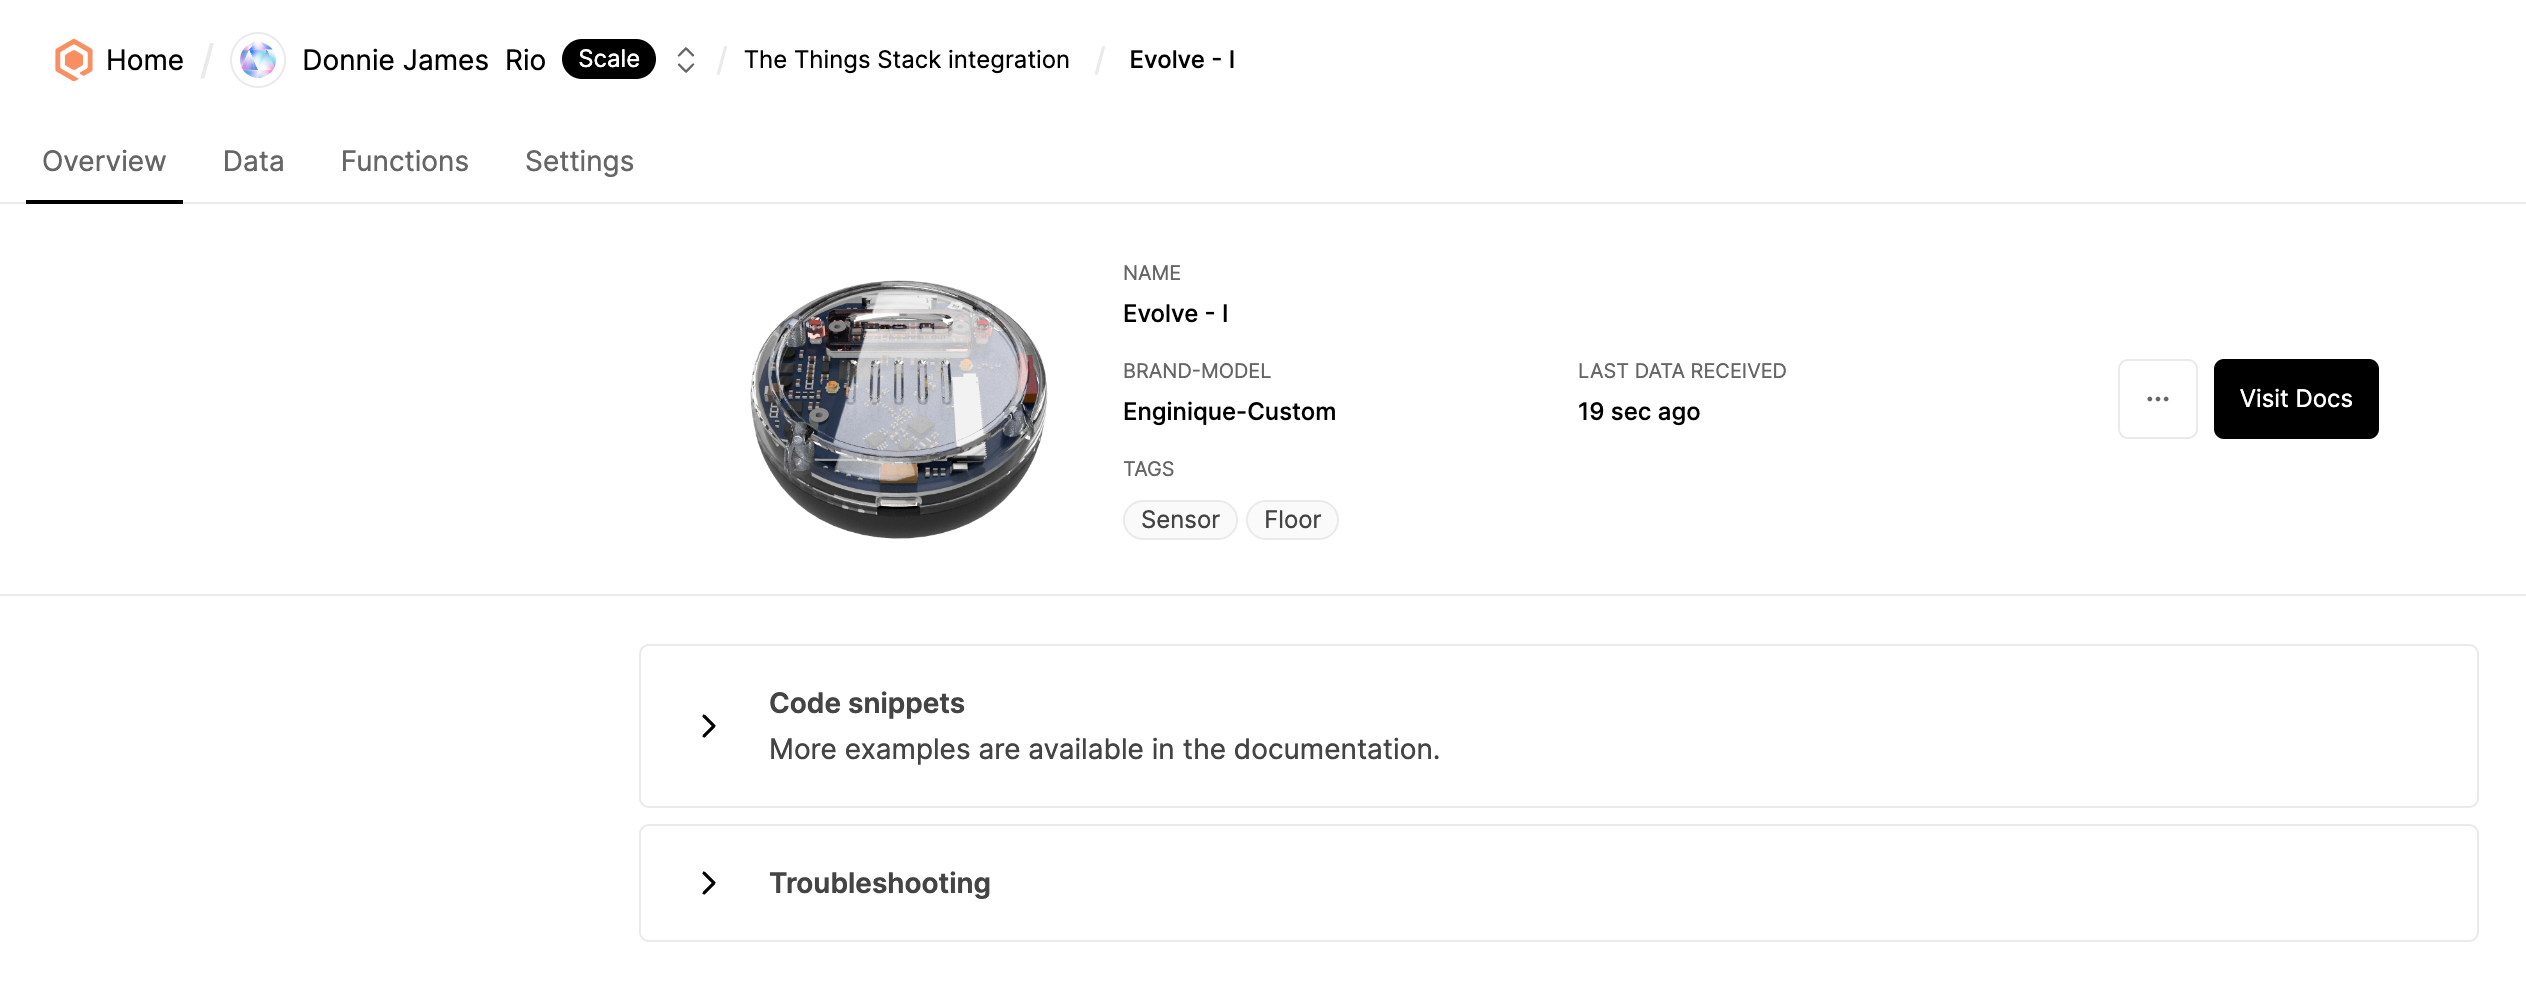This screenshot has height=982, width=2526.
Task: Click the Donnie James avatar icon
Action: (258, 60)
